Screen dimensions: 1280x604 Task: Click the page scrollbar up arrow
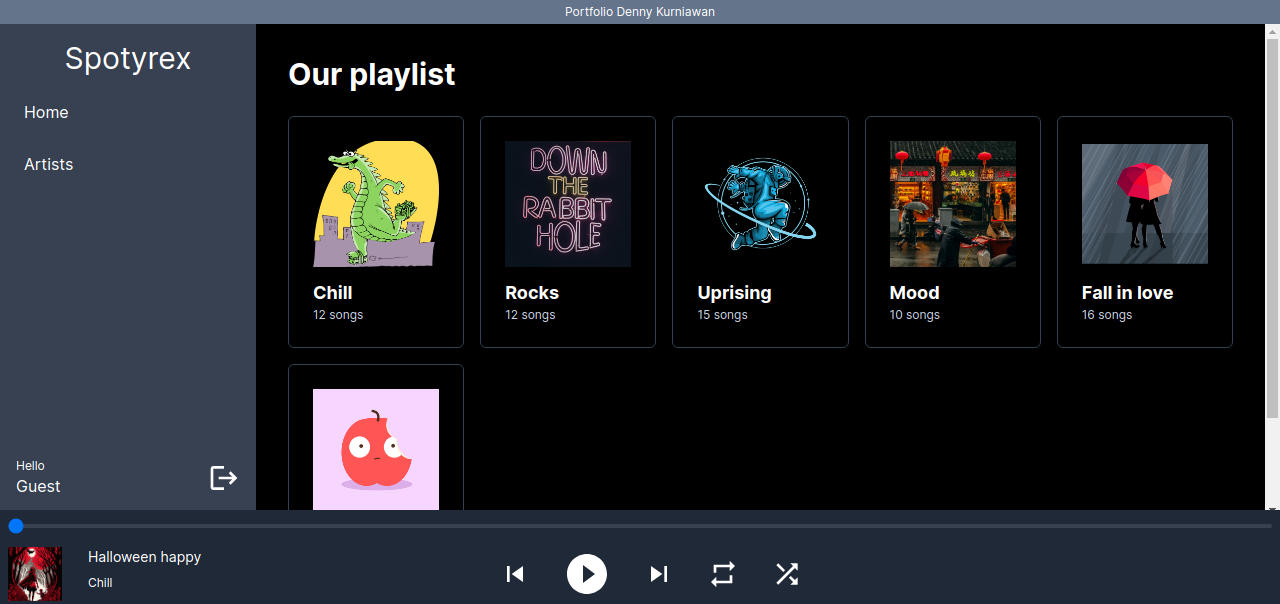pos(1272,31)
